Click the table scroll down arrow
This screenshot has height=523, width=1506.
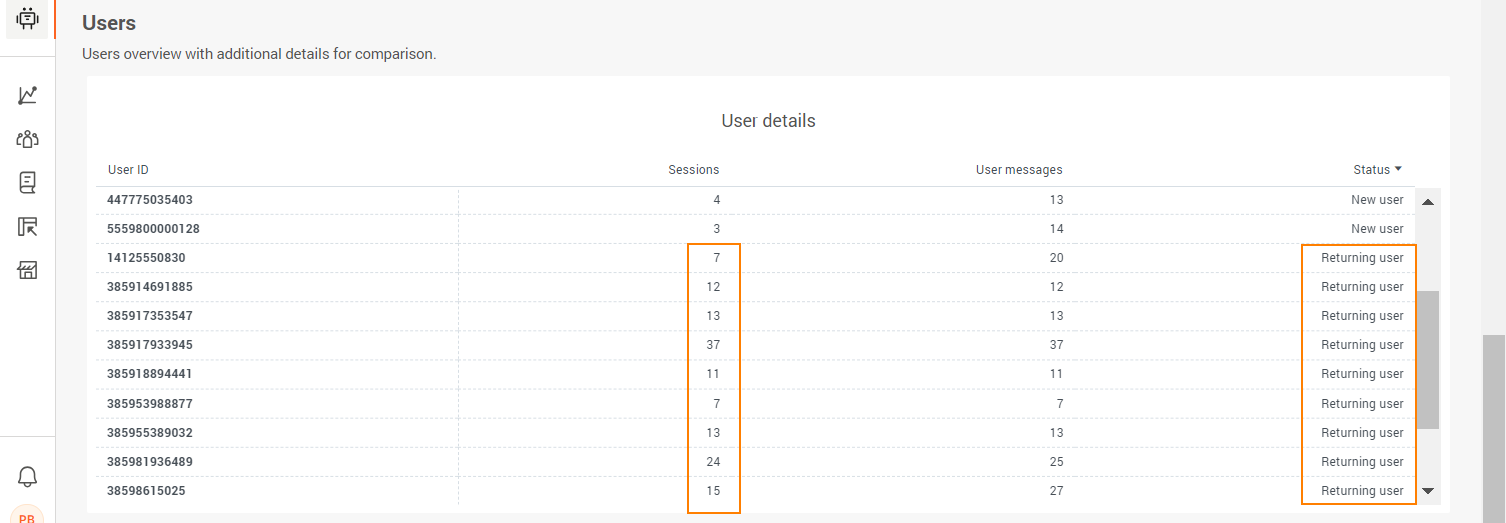[x=1428, y=491]
